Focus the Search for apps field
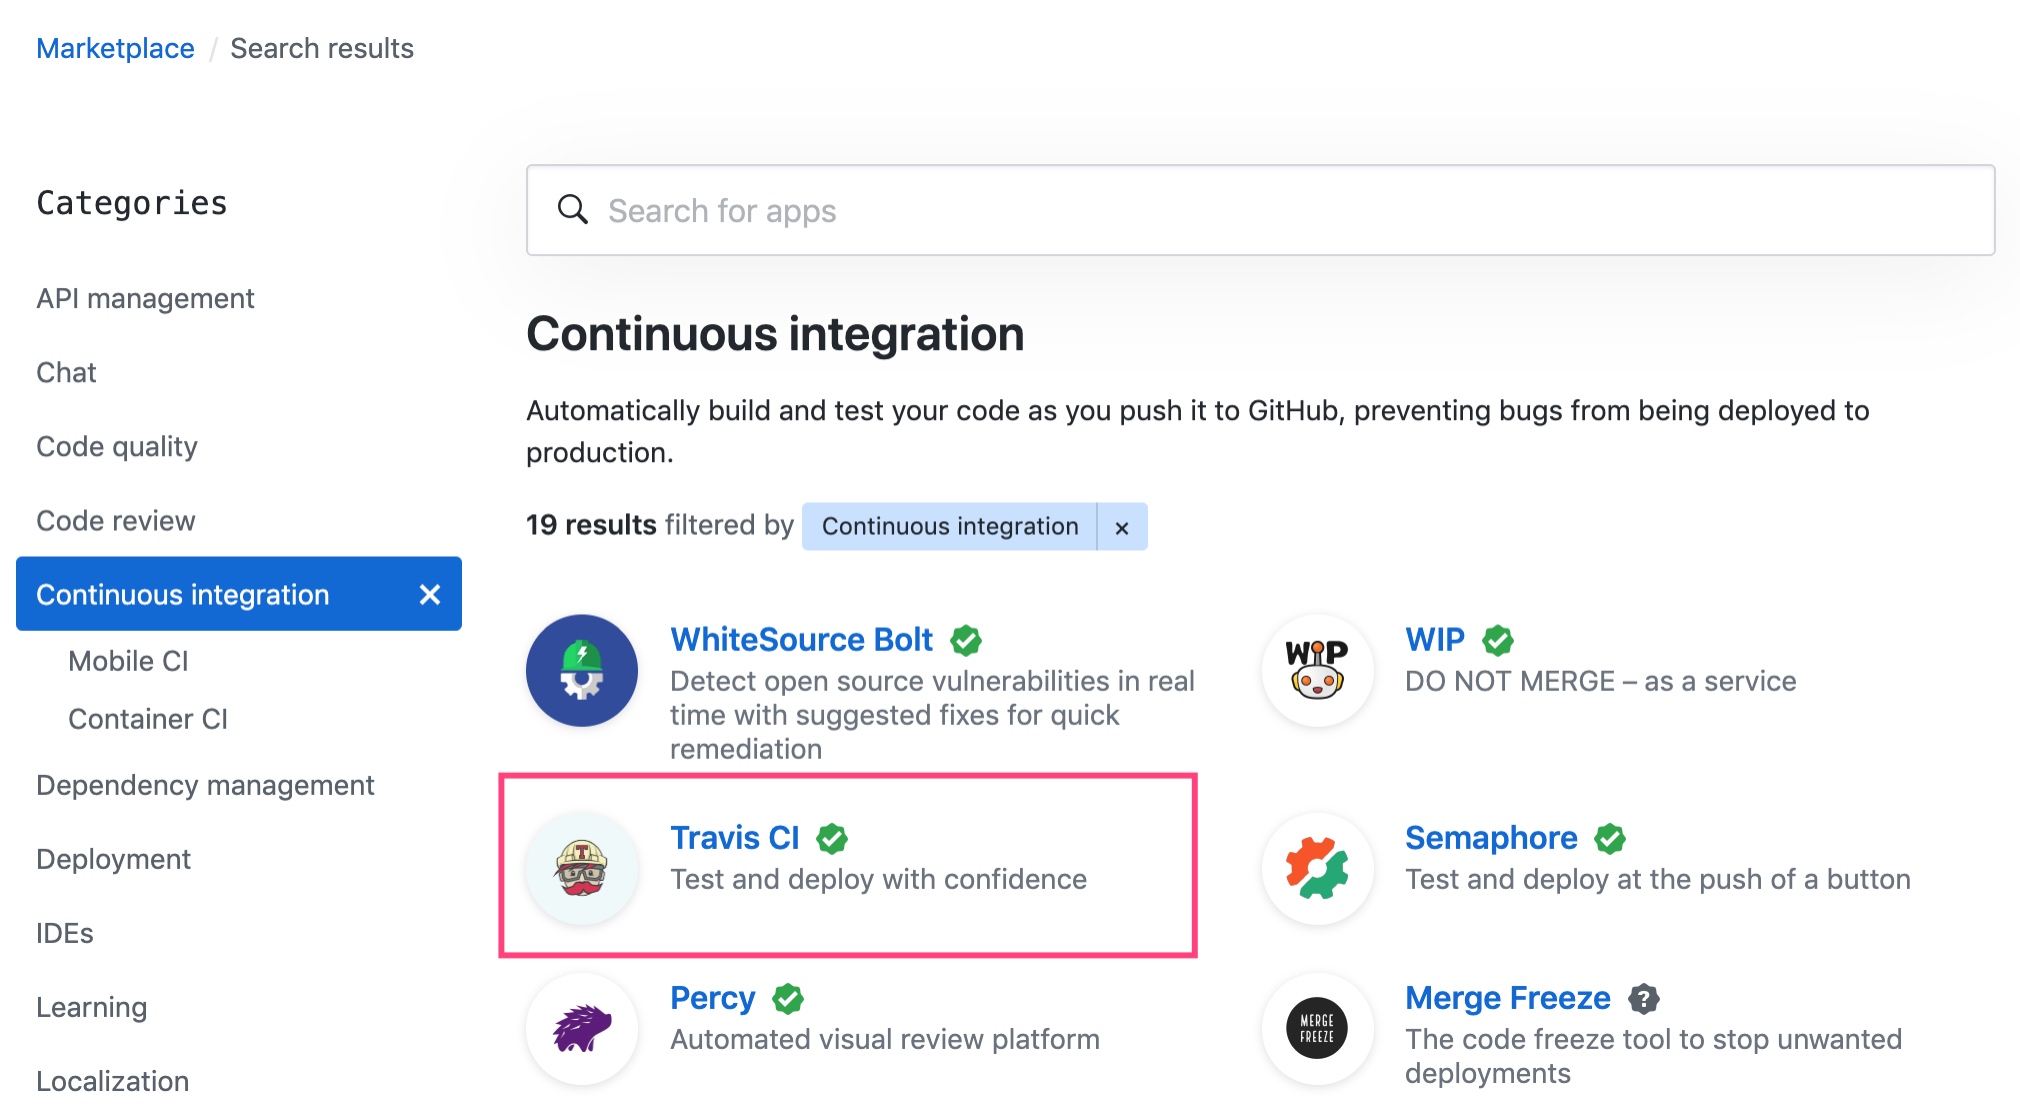 (x=1260, y=210)
